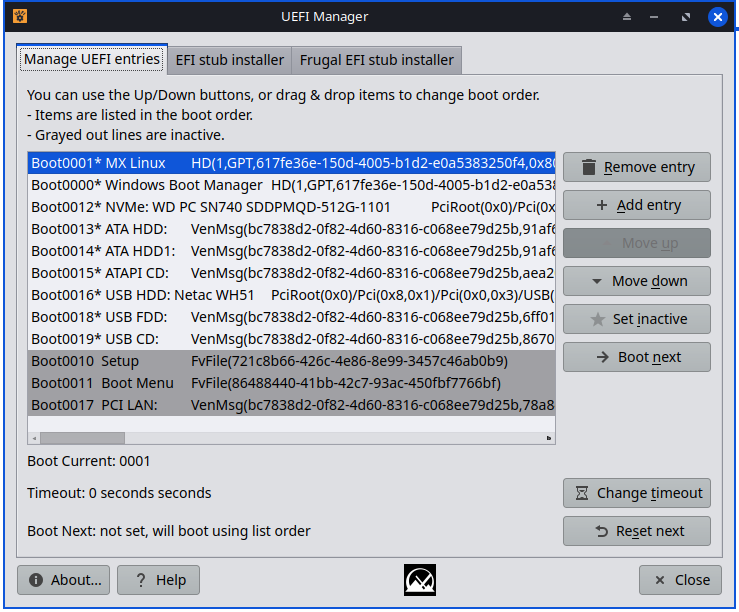Select the Boot0014 ATA HDD1 entry
739x612 pixels.
291,251
